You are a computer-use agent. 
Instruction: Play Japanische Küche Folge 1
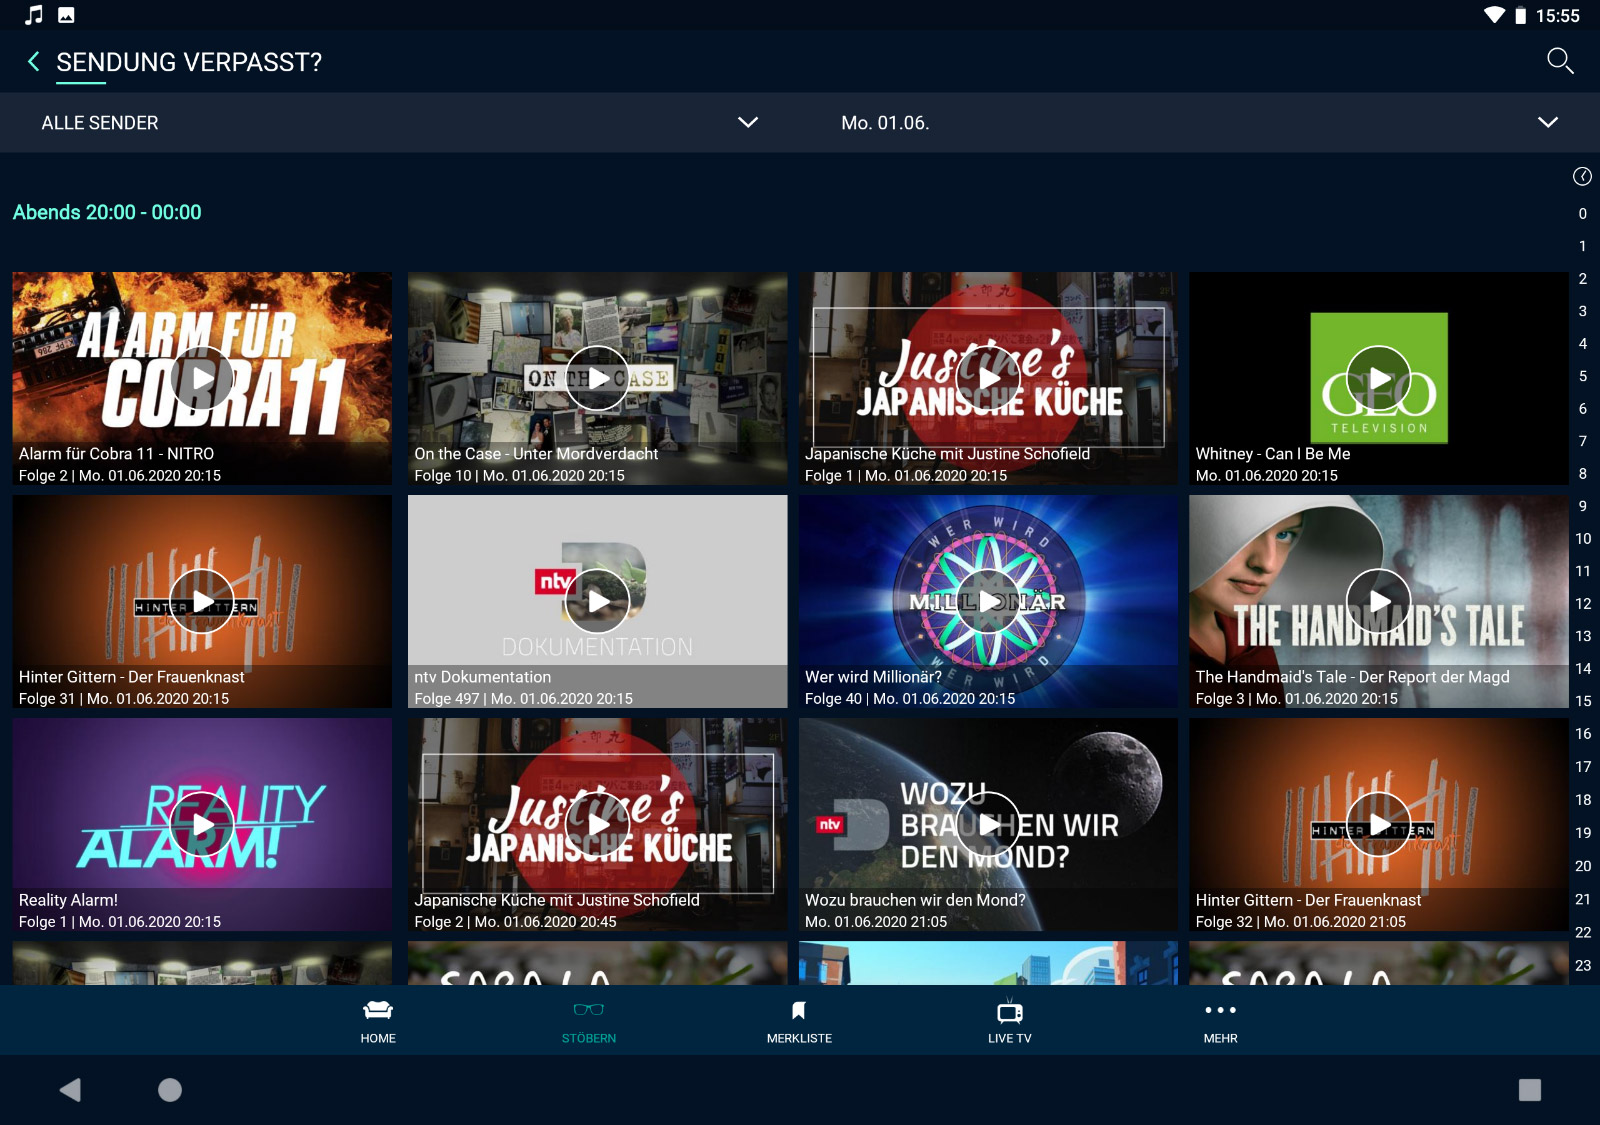(988, 378)
